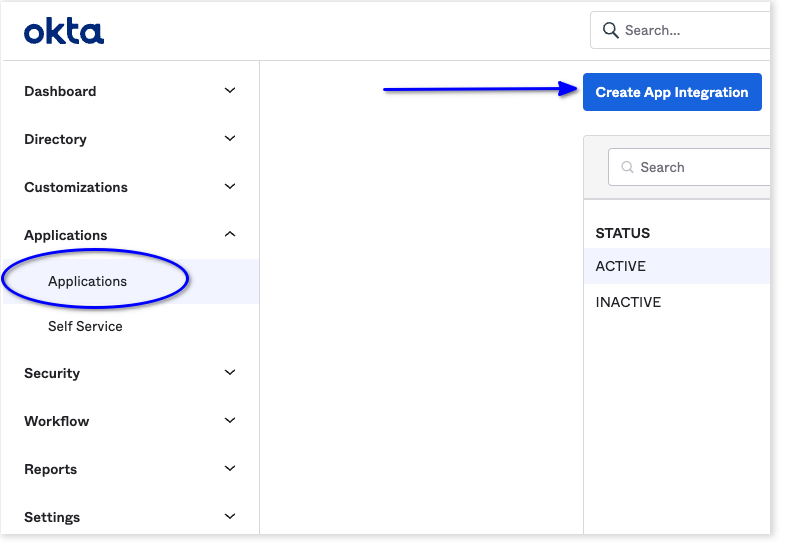Filter applications by INACTIVE status
Image resolution: width=785 pixels, height=548 pixels.
pos(628,303)
